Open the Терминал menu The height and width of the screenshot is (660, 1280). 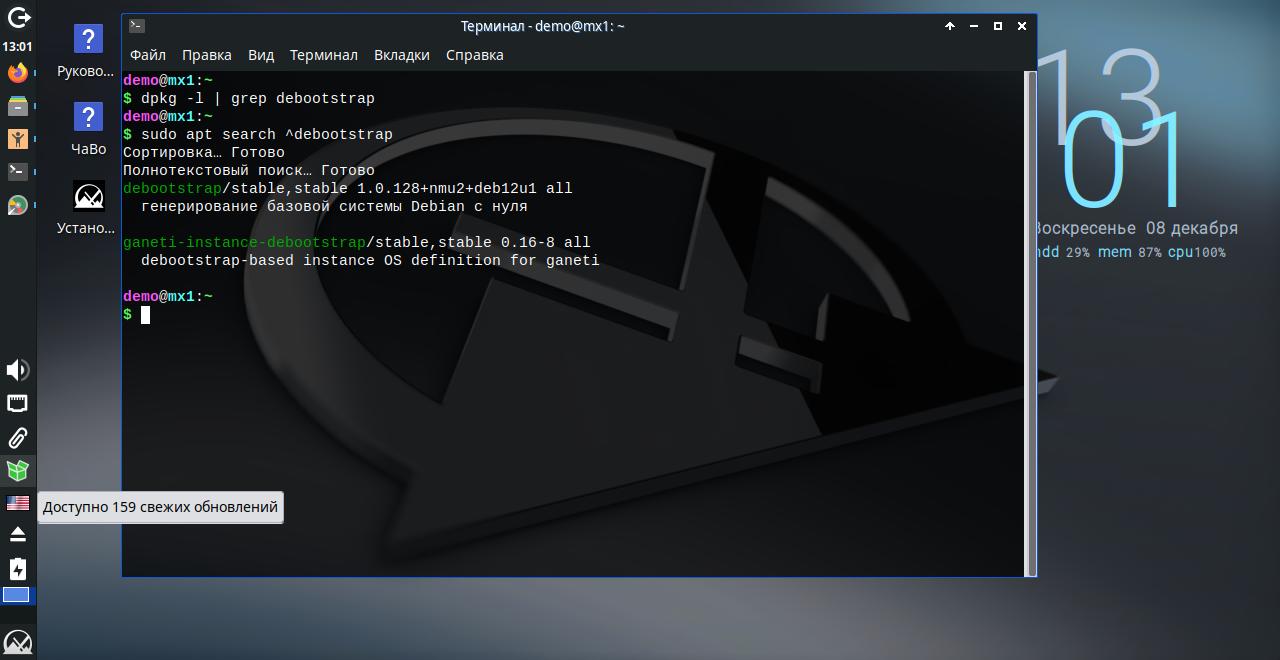[324, 55]
